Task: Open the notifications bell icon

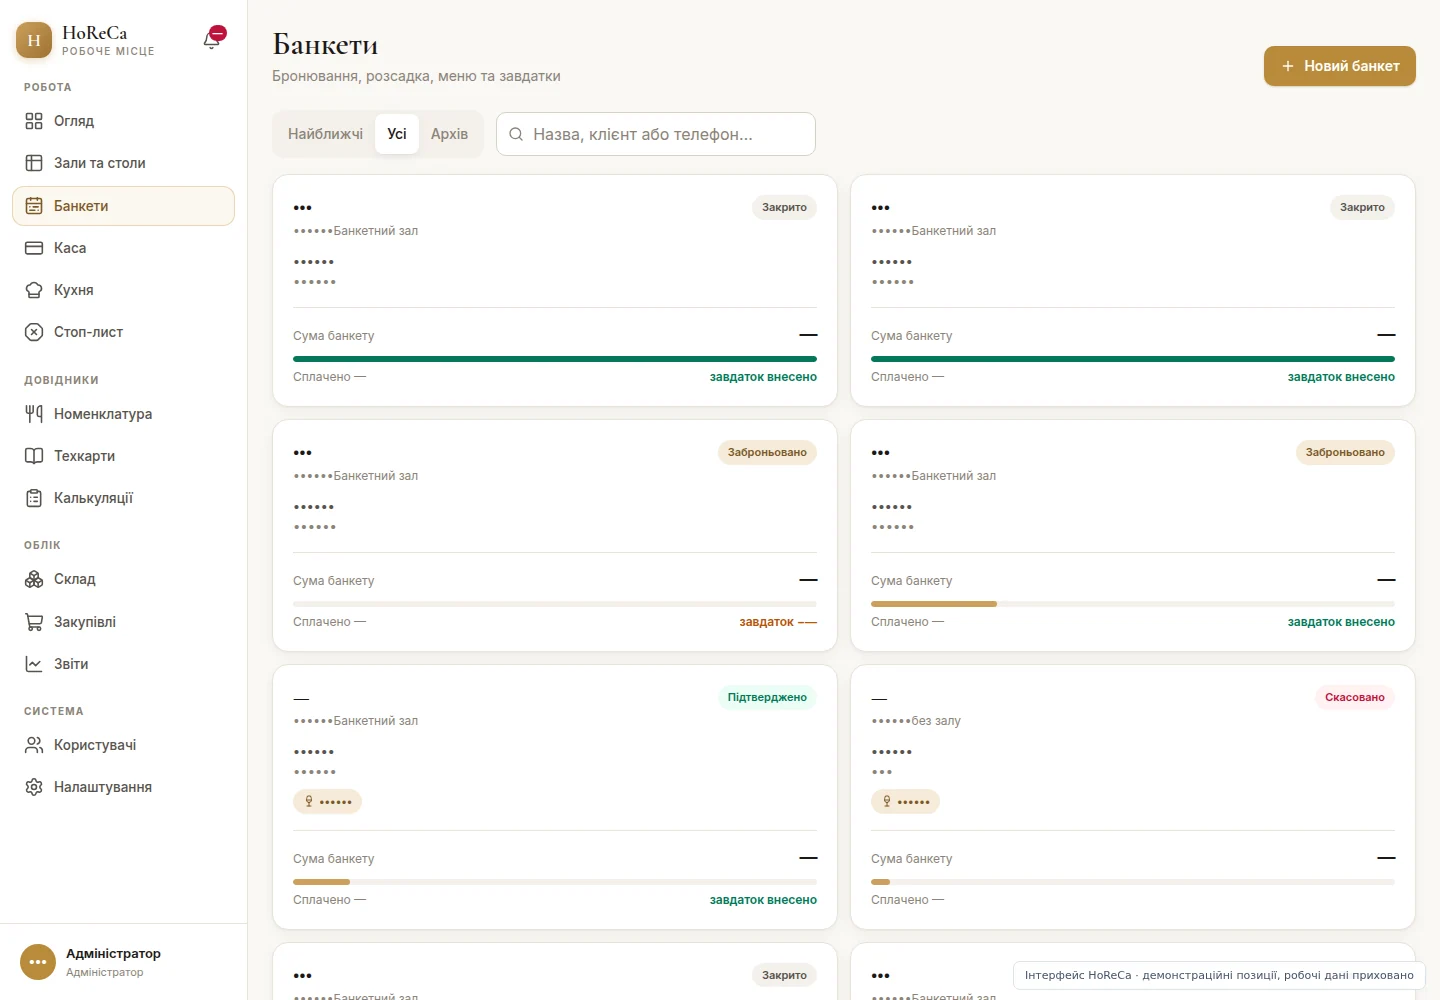Action: [x=212, y=40]
